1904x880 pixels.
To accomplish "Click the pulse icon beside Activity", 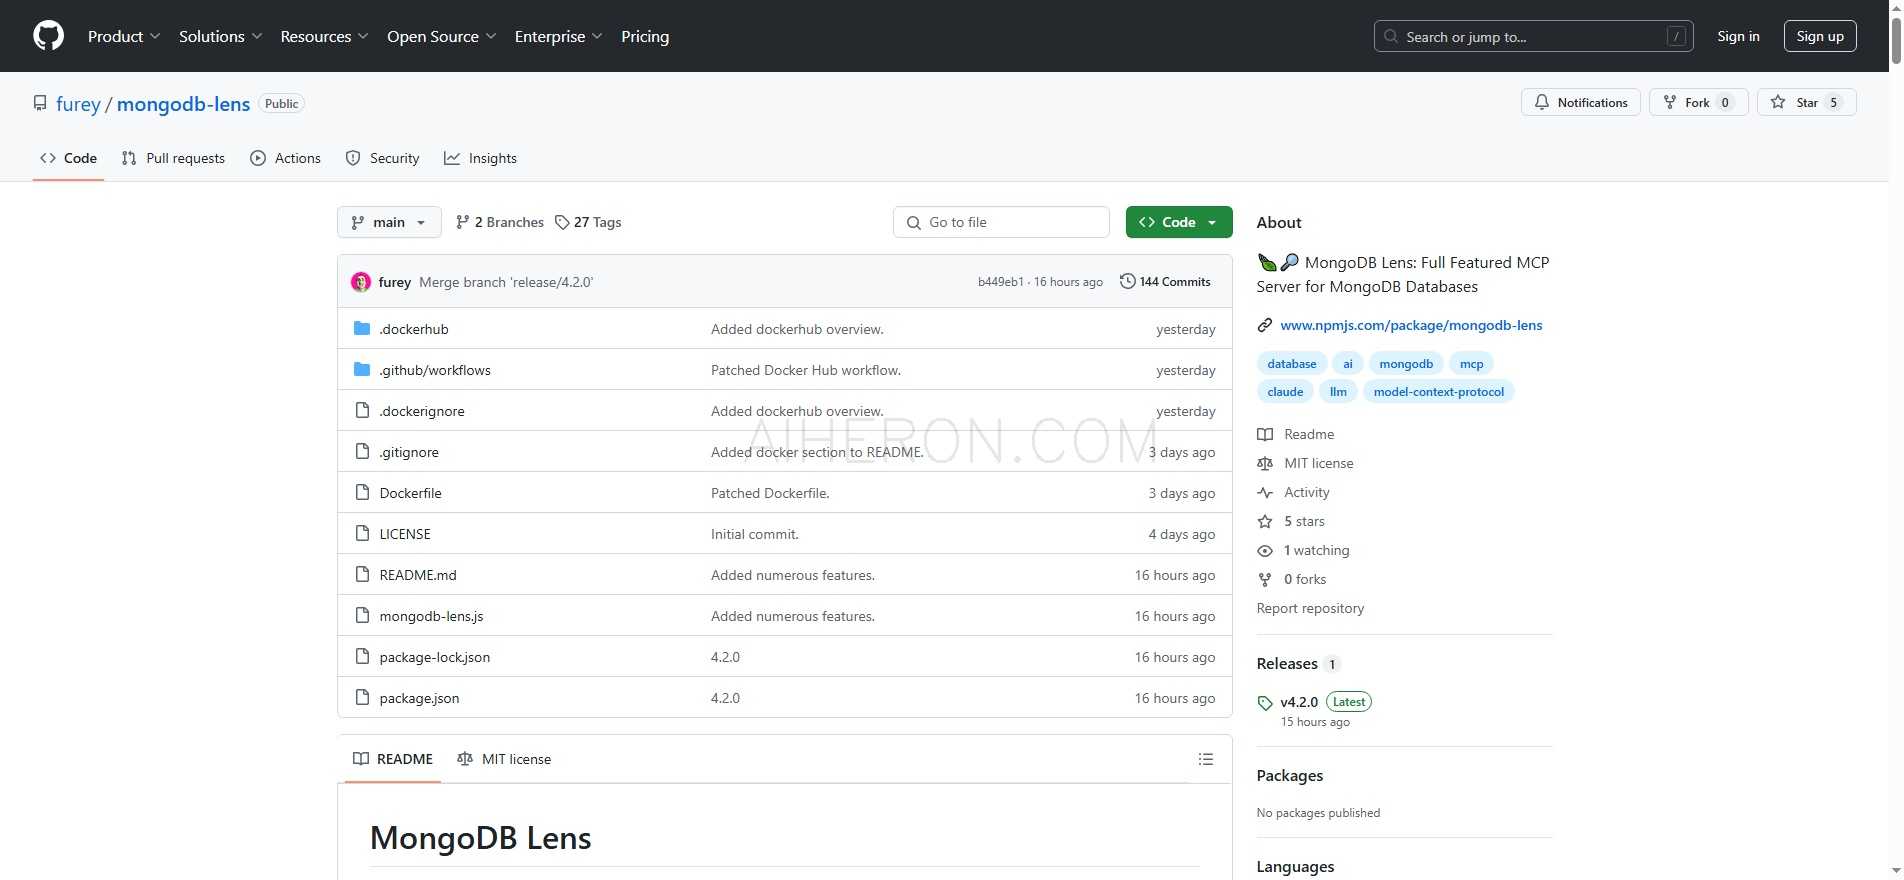I will [1265, 492].
